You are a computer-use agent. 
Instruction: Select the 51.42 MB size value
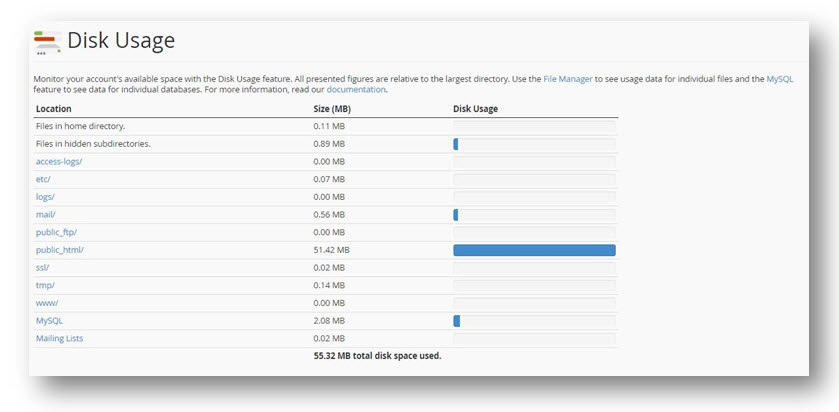click(x=331, y=250)
